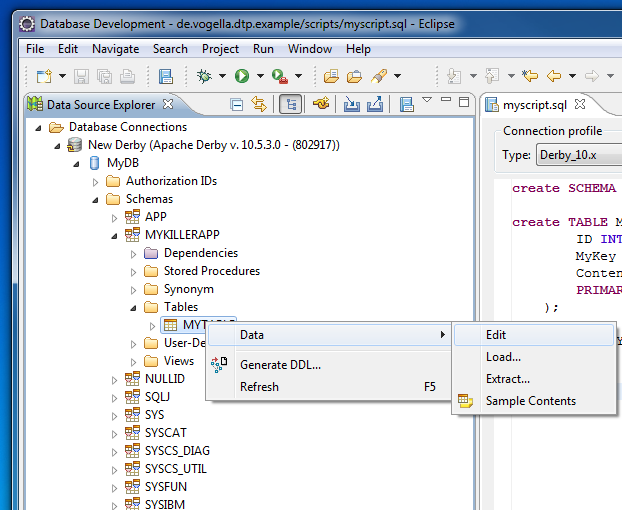Click the Link with Editor arrows icon
This screenshot has width=622, height=510.
tap(260, 104)
